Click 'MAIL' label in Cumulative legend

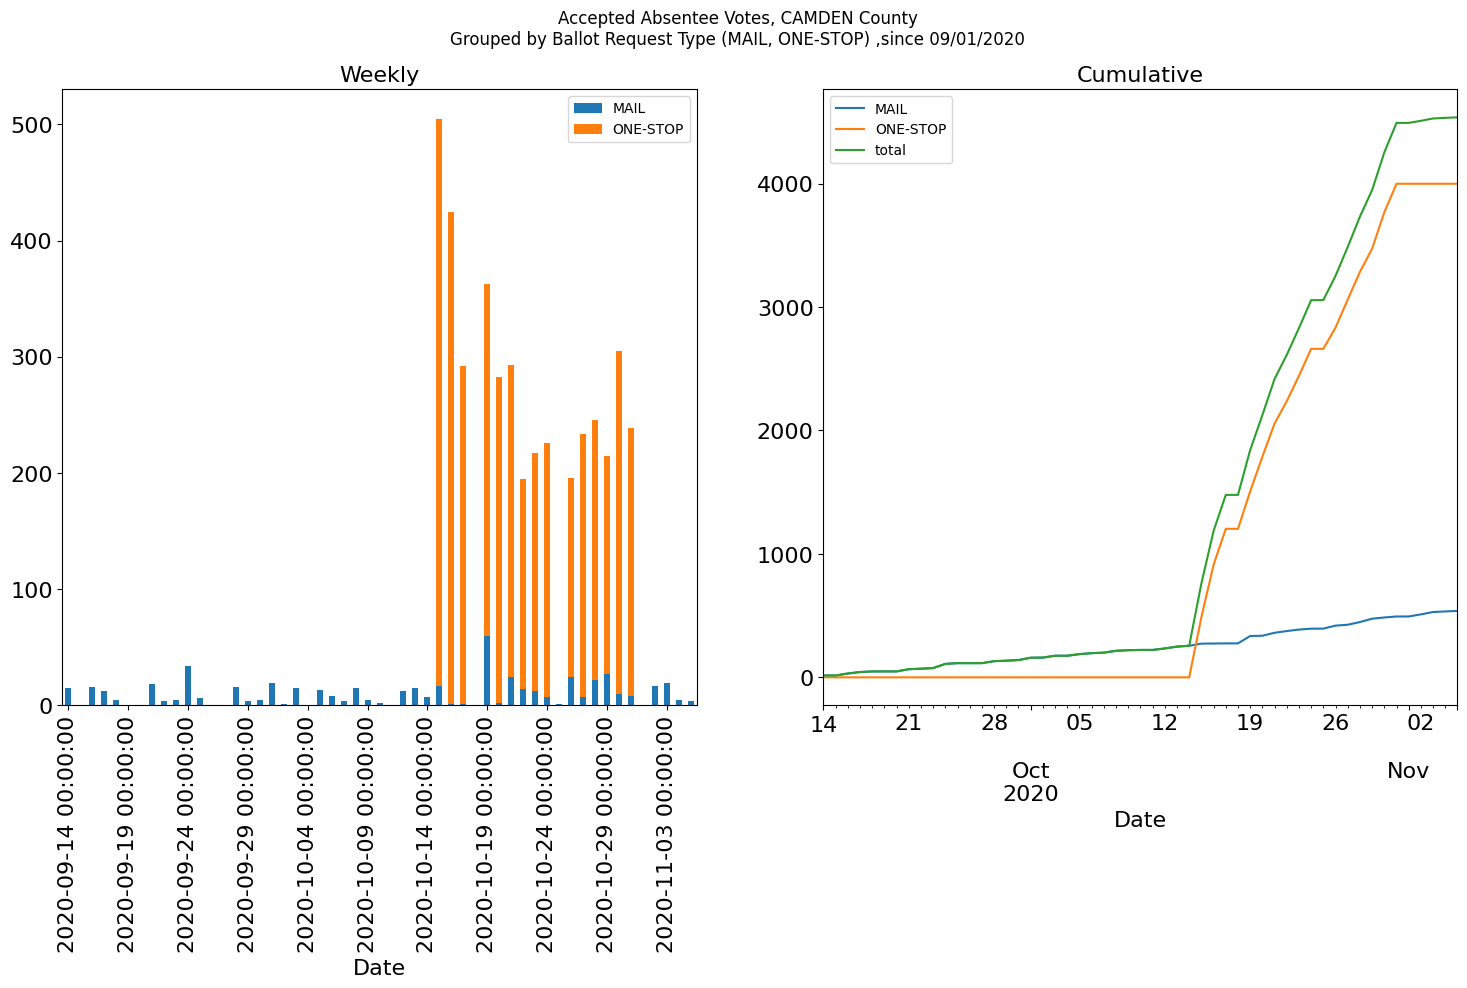(x=891, y=109)
